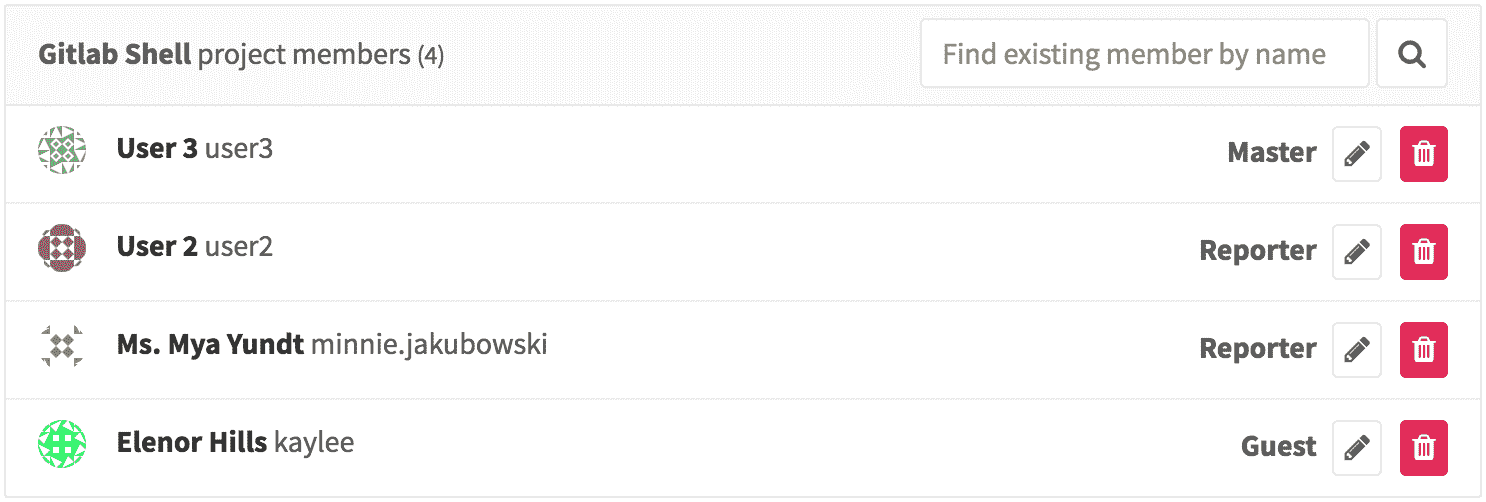Click the search magnifier button
This screenshot has width=1486, height=502.
tap(1411, 54)
